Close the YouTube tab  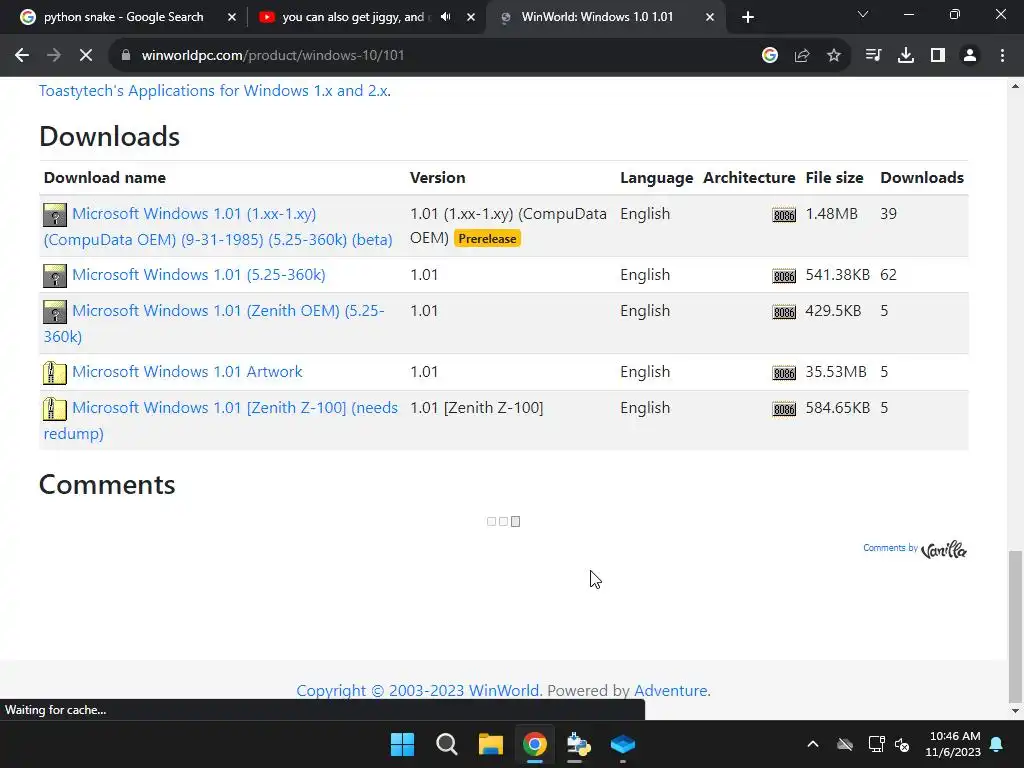(471, 17)
